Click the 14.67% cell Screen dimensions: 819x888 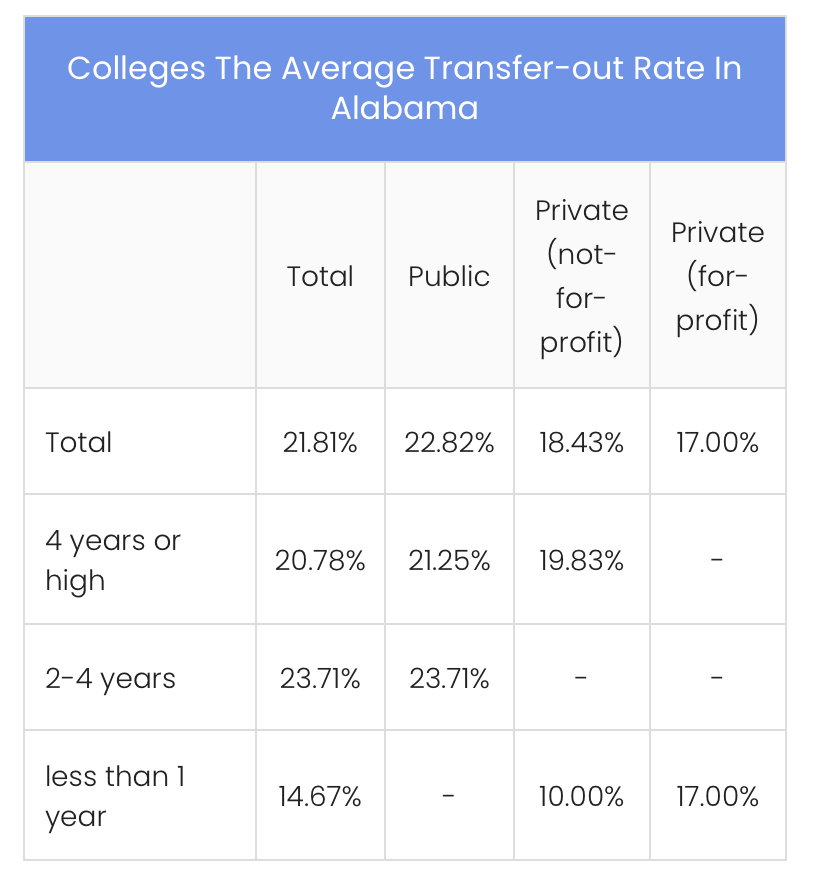click(x=320, y=797)
